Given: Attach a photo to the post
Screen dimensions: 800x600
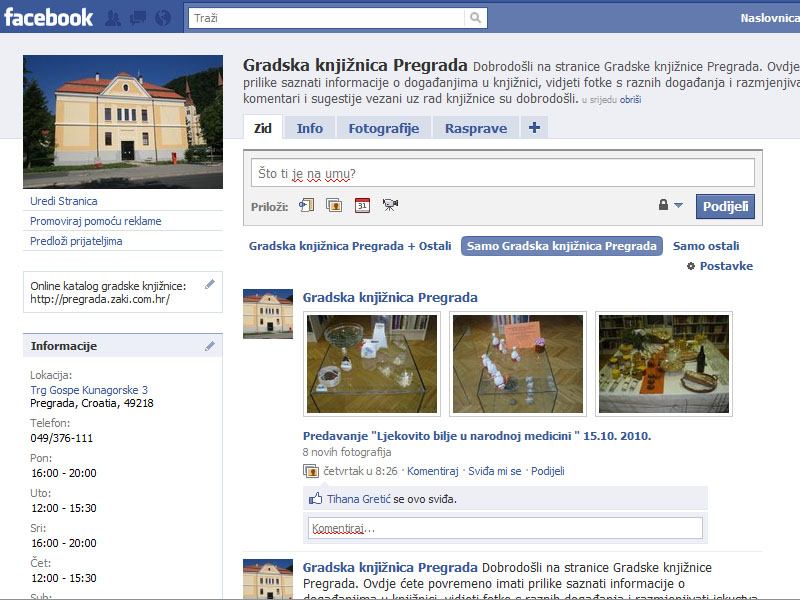Looking at the screenshot, I should 334,205.
